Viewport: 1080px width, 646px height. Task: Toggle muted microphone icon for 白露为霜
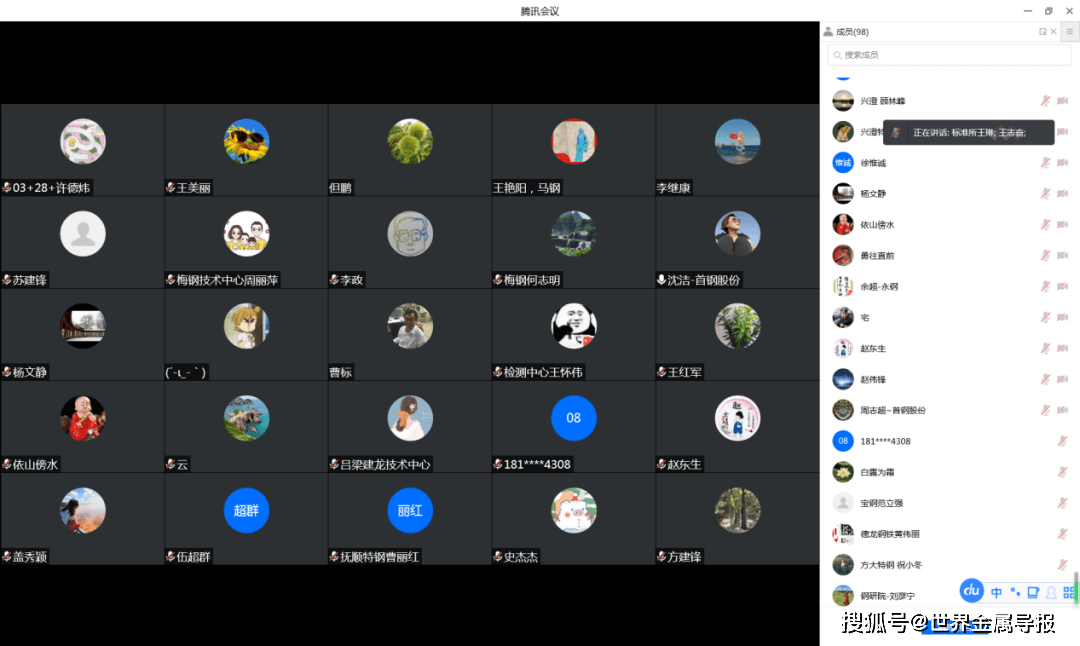click(1062, 472)
